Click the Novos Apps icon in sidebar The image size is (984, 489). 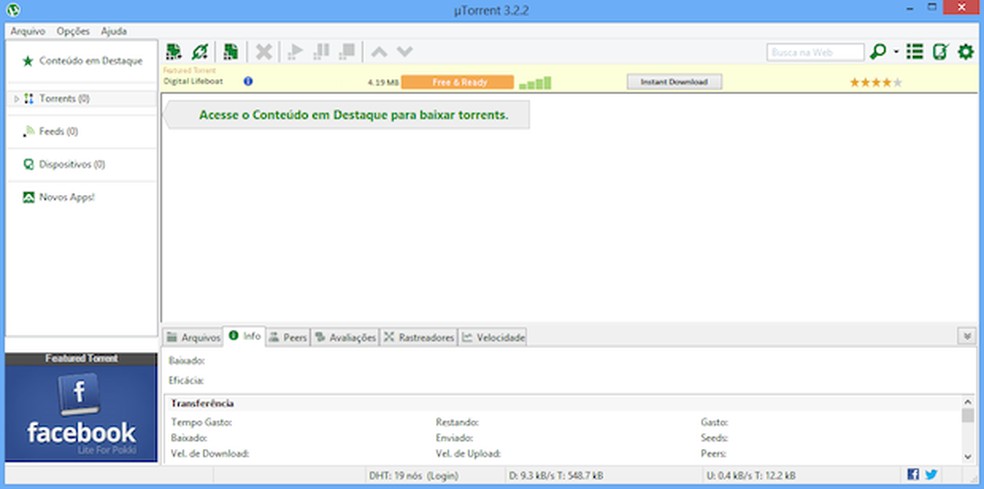coord(28,197)
